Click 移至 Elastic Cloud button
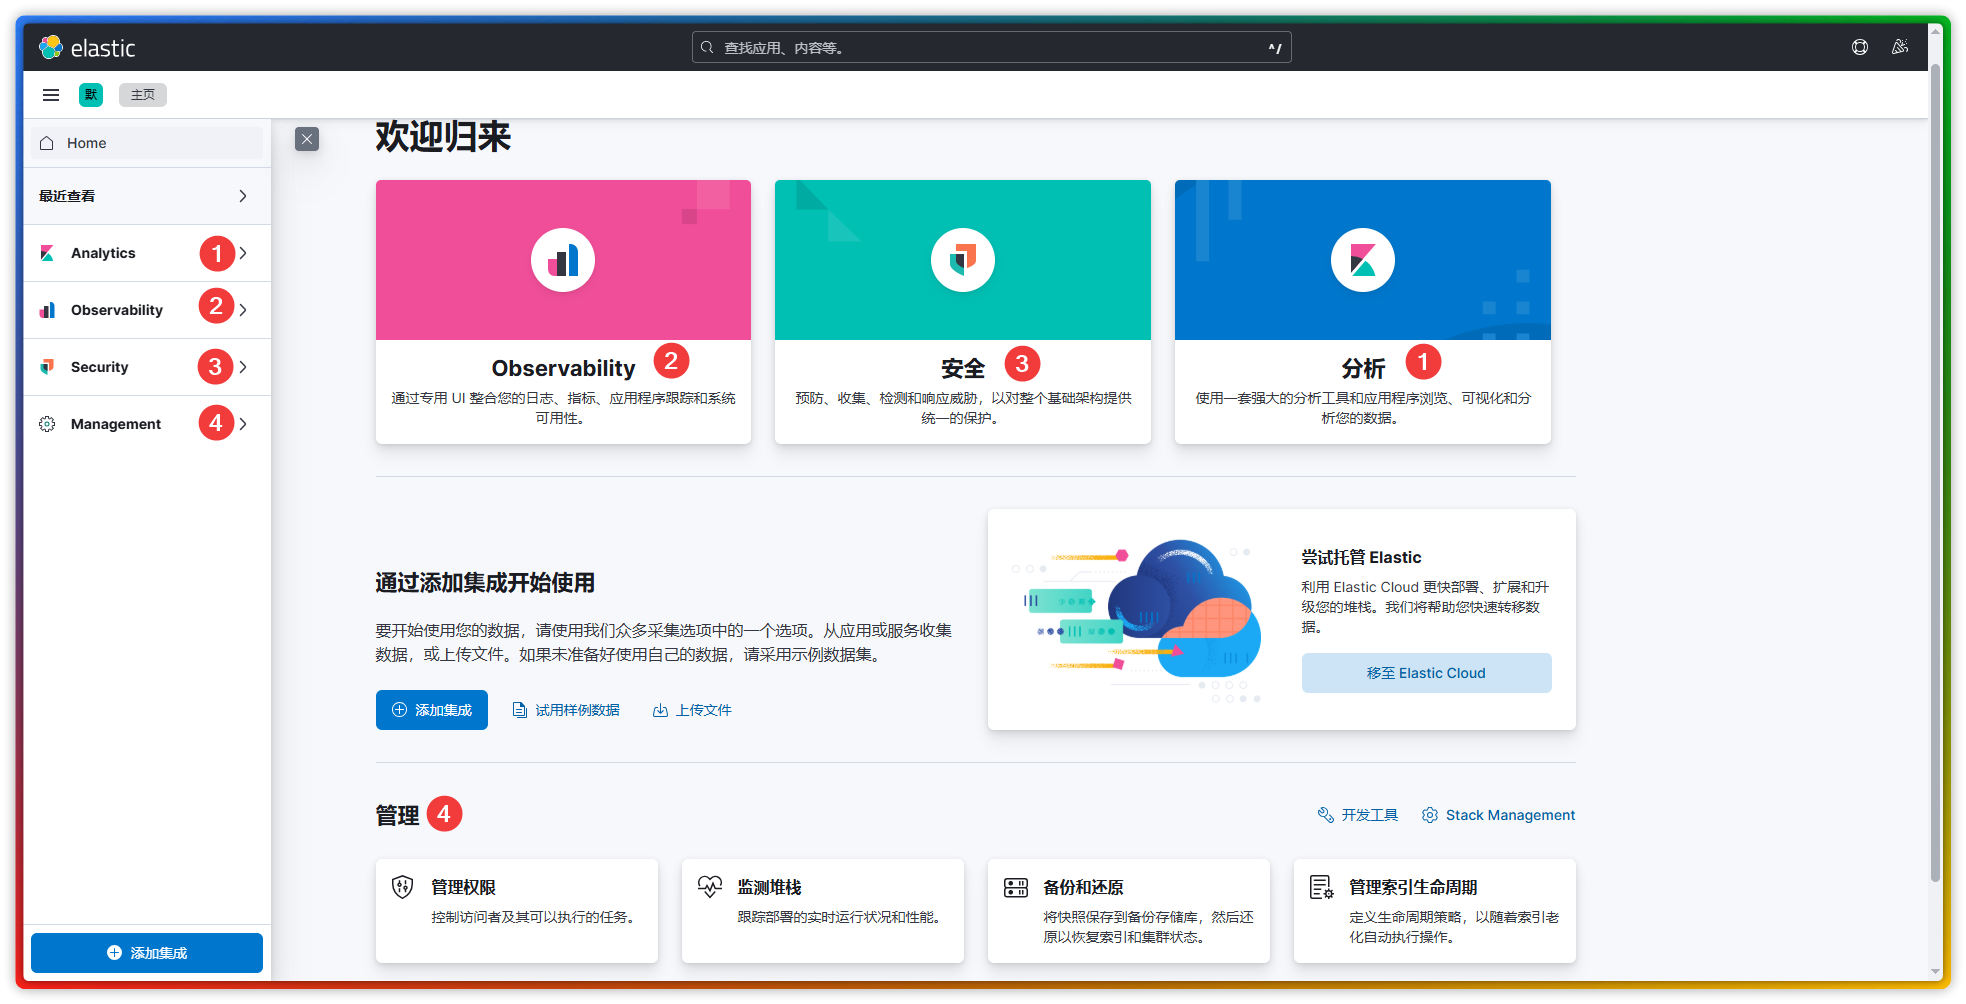This screenshot has width=1966, height=1004. coord(1427,673)
